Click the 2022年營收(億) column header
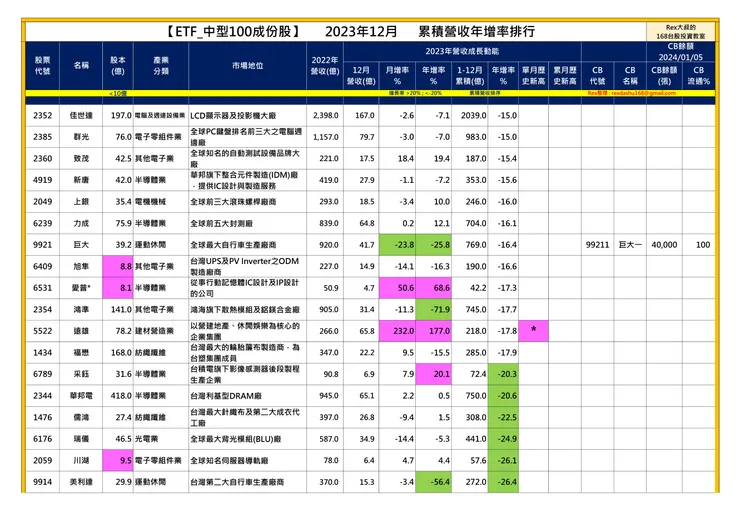 click(x=325, y=66)
